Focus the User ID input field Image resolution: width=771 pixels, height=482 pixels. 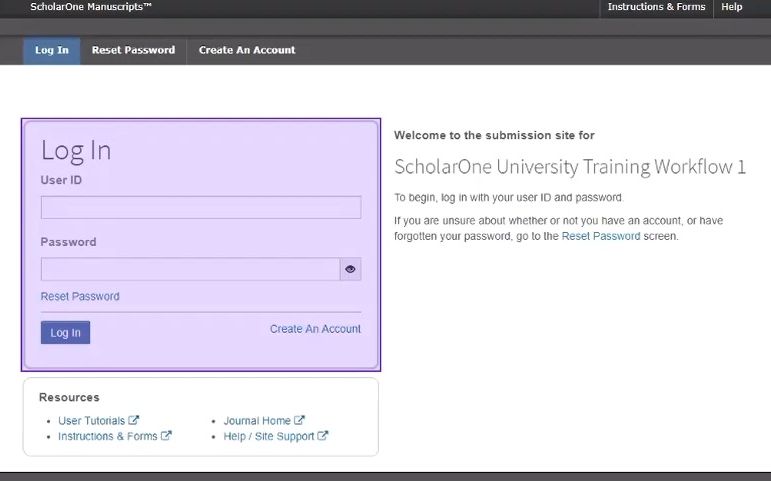click(x=200, y=207)
